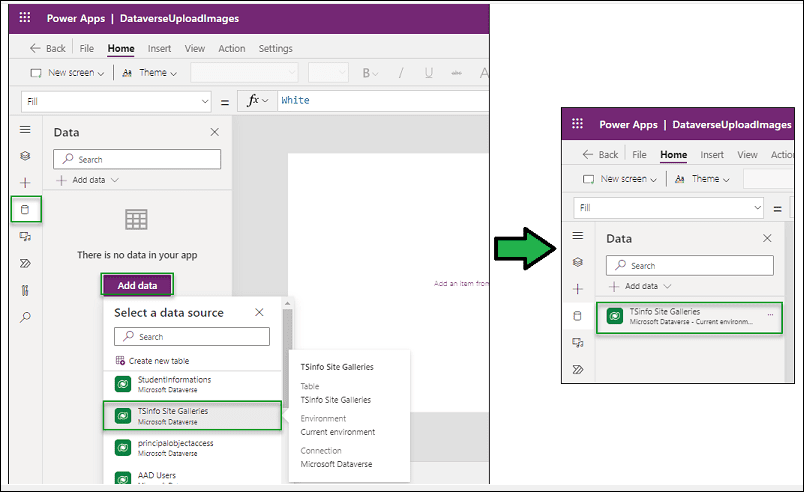The image size is (804, 492).
Task: Close the Data panel in right window
Action: pyautogui.click(x=767, y=238)
